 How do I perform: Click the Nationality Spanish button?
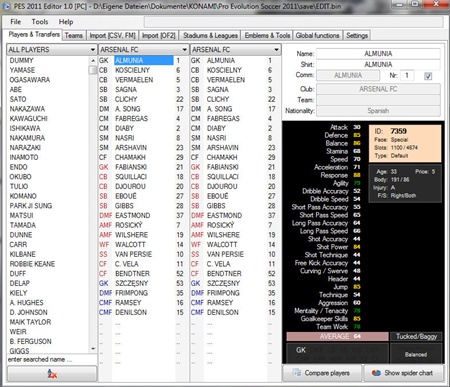pos(378,111)
